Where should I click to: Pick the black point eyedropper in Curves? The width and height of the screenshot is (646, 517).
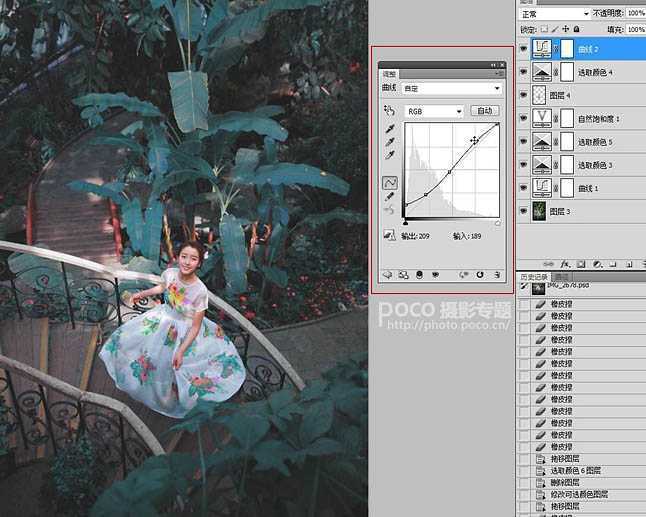pos(389,129)
